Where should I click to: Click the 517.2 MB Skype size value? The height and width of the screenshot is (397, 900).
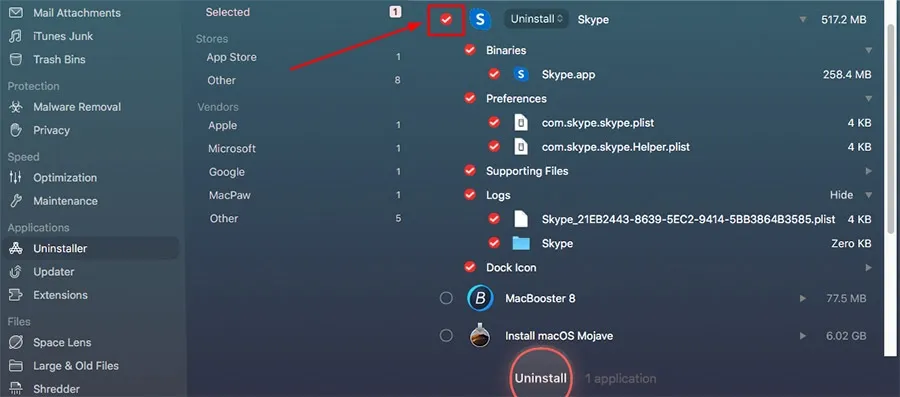[843, 20]
